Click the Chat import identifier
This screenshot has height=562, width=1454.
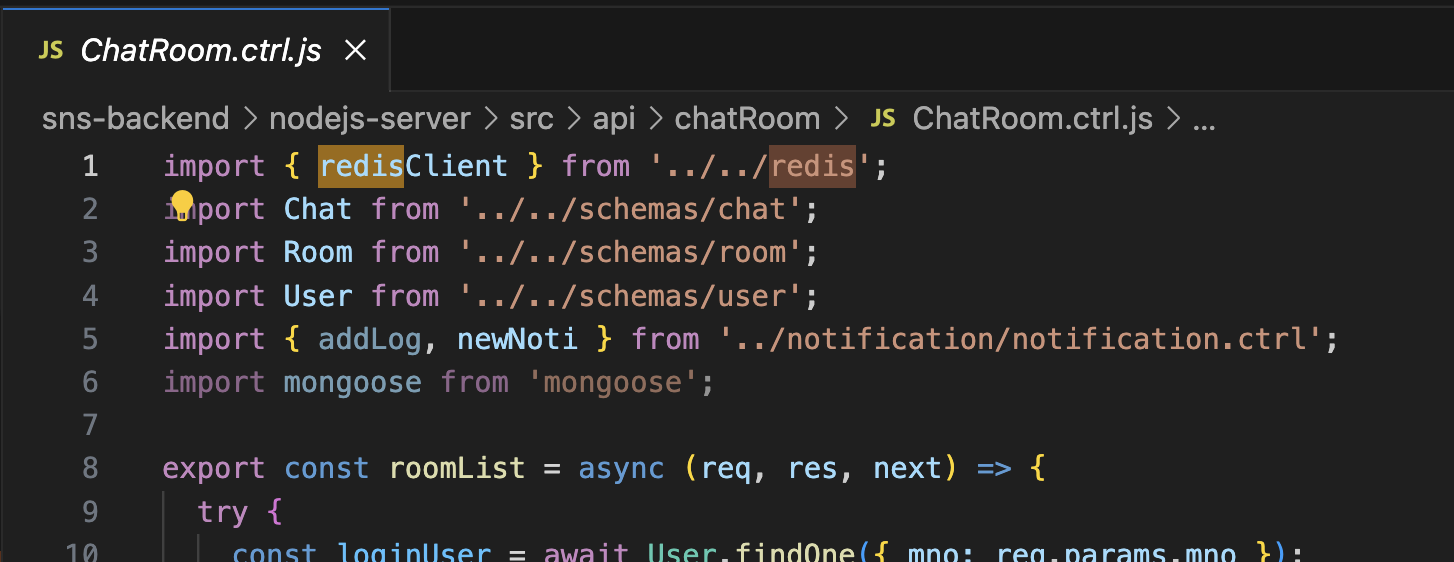click(x=318, y=209)
